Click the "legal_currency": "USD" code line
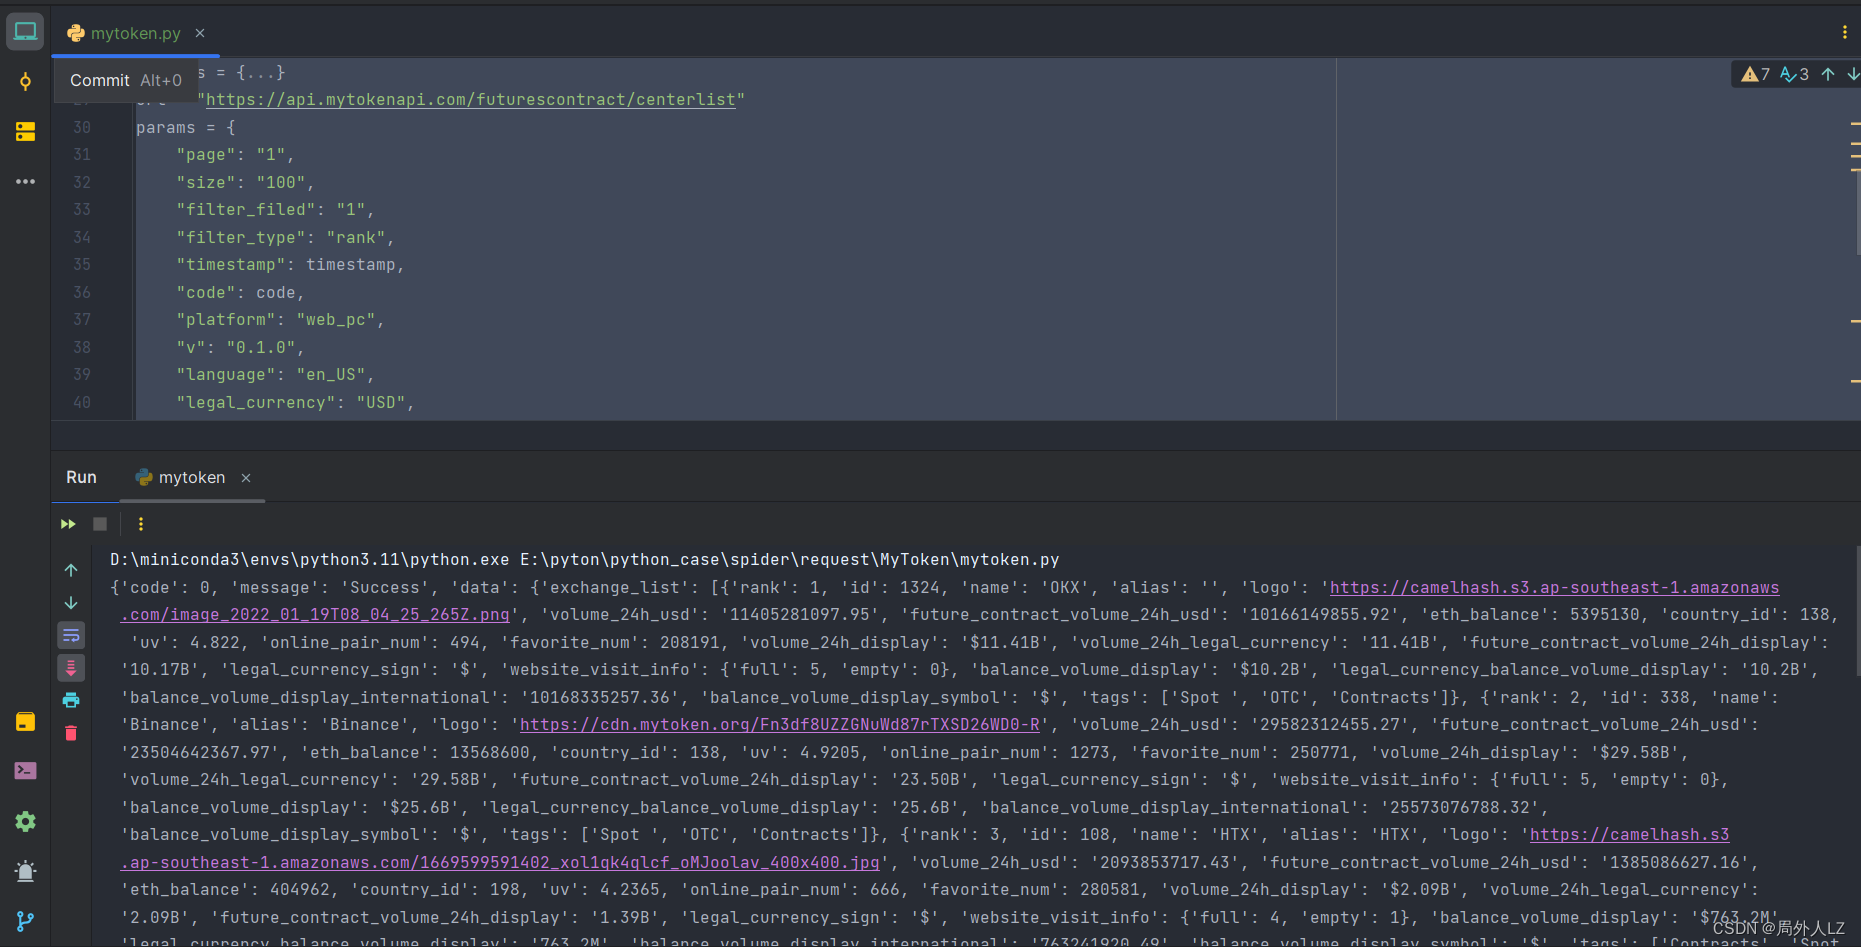1861x947 pixels. [x=295, y=402]
